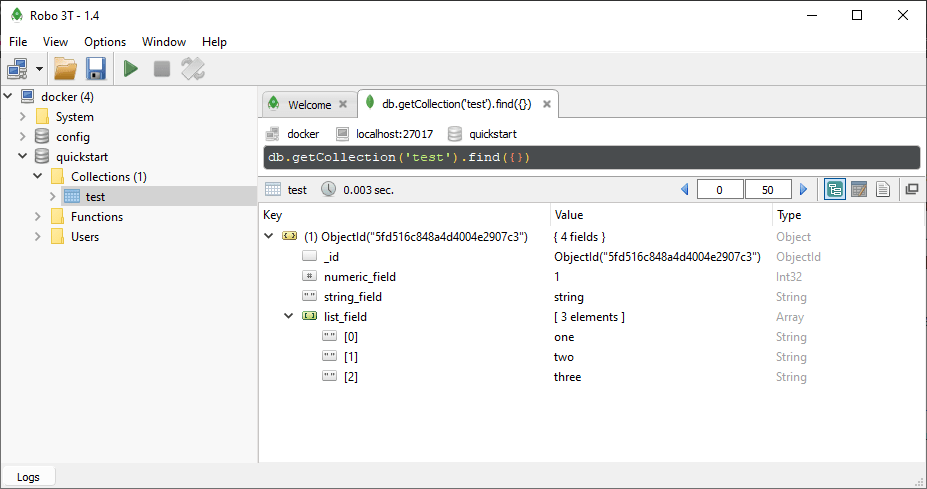This screenshot has height=489, width=927.
Task: Open the File menu
Action: [18, 42]
